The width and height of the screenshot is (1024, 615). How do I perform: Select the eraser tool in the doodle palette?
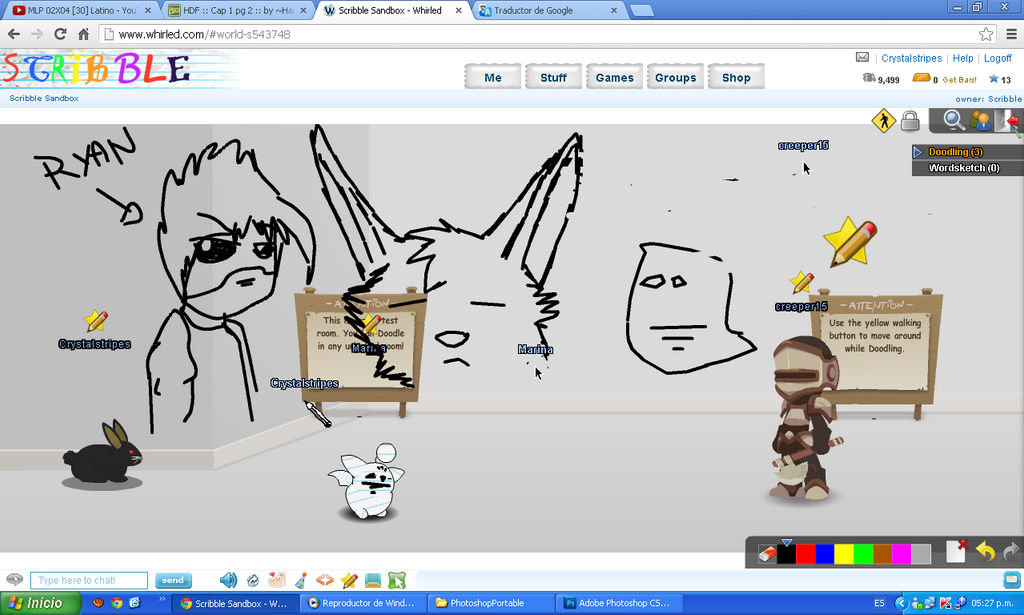point(767,554)
